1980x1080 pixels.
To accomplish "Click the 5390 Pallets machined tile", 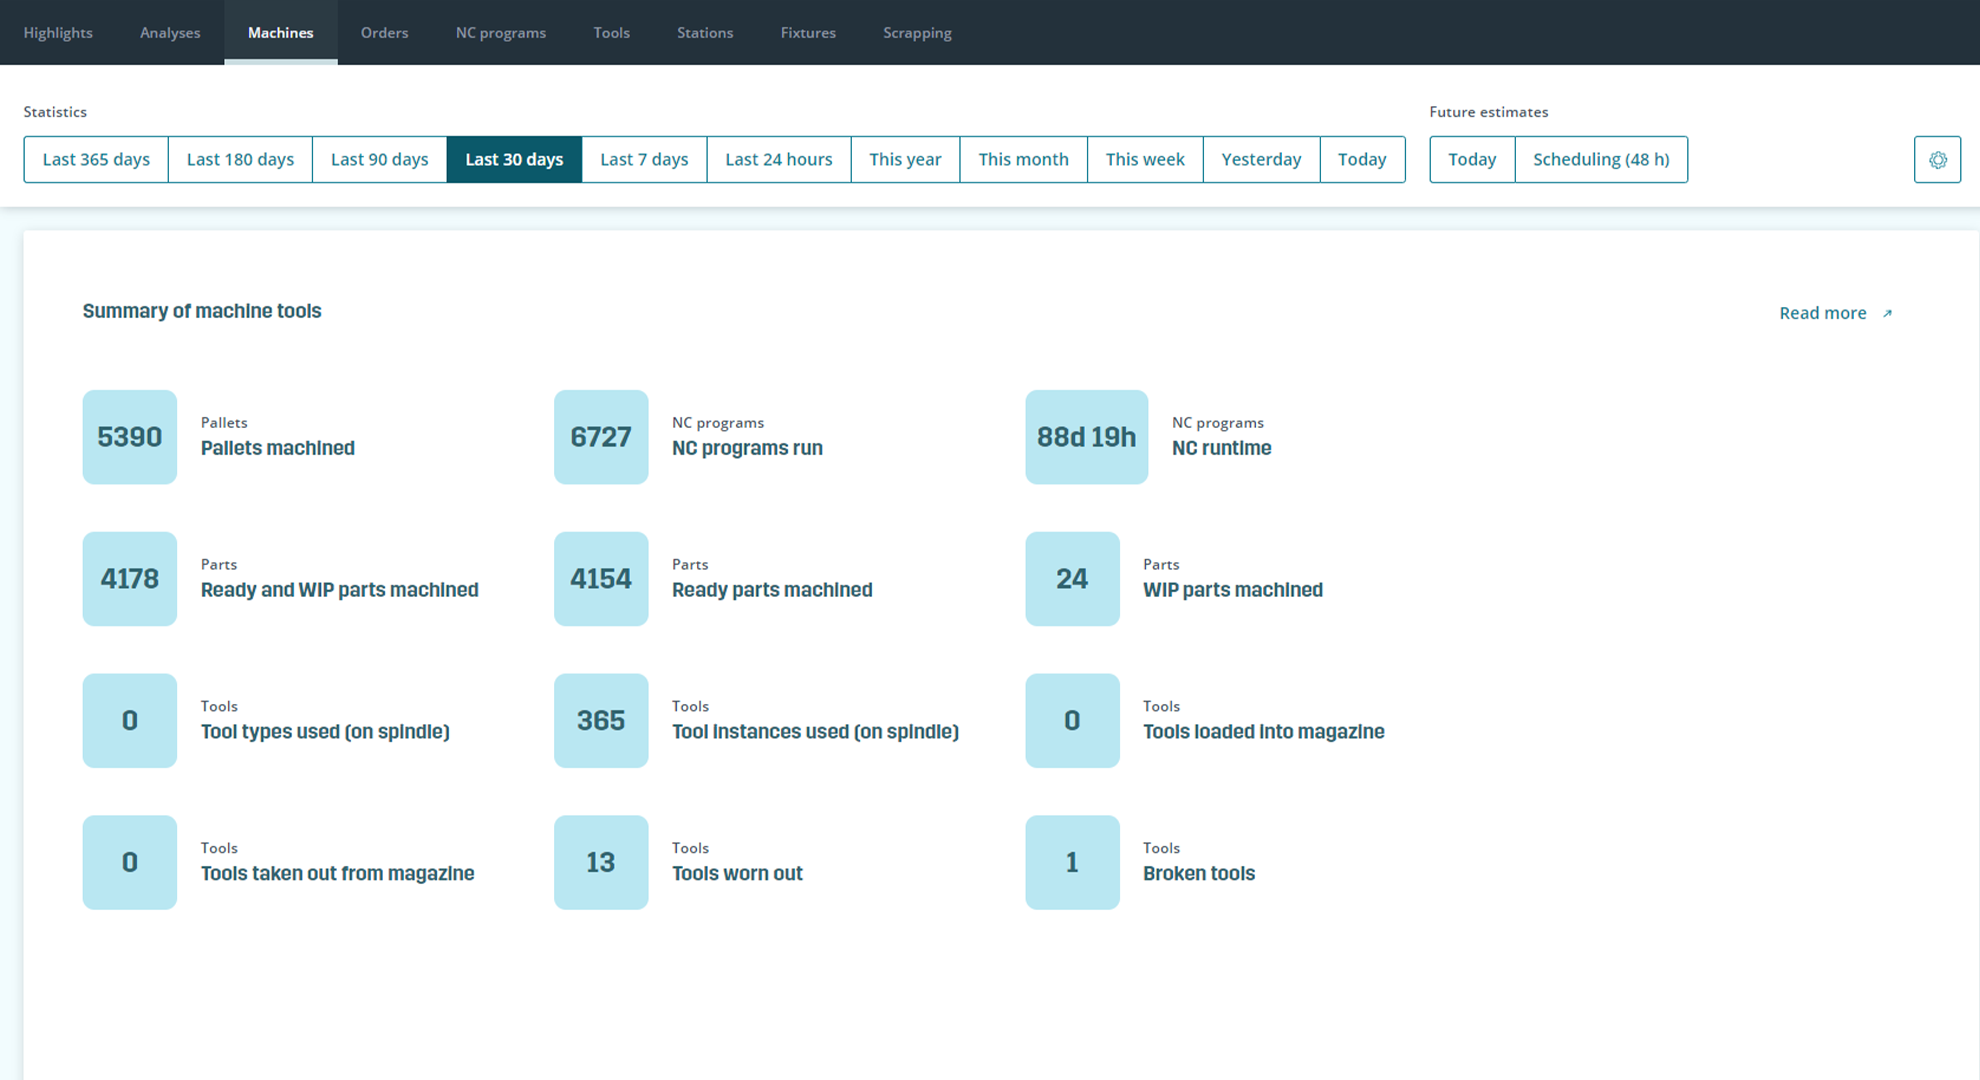I will pyautogui.click(x=130, y=437).
